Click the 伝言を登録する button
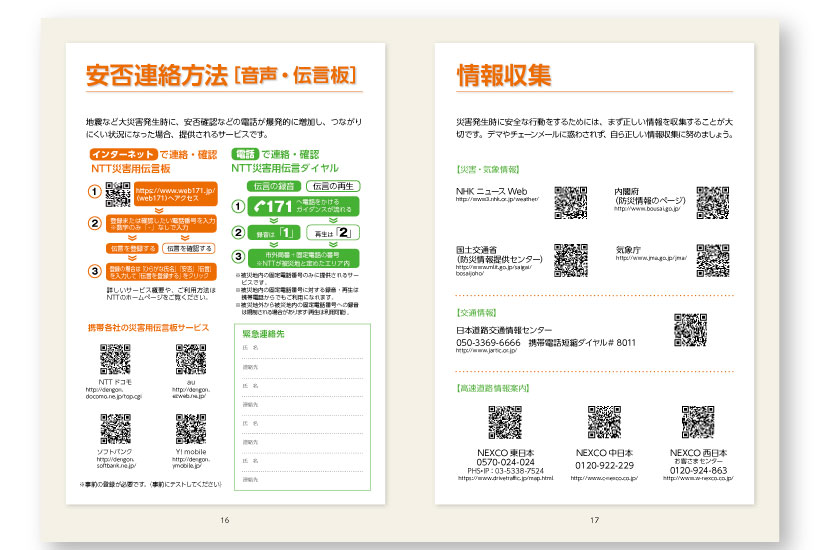The height and width of the screenshot is (550, 820). tap(134, 248)
